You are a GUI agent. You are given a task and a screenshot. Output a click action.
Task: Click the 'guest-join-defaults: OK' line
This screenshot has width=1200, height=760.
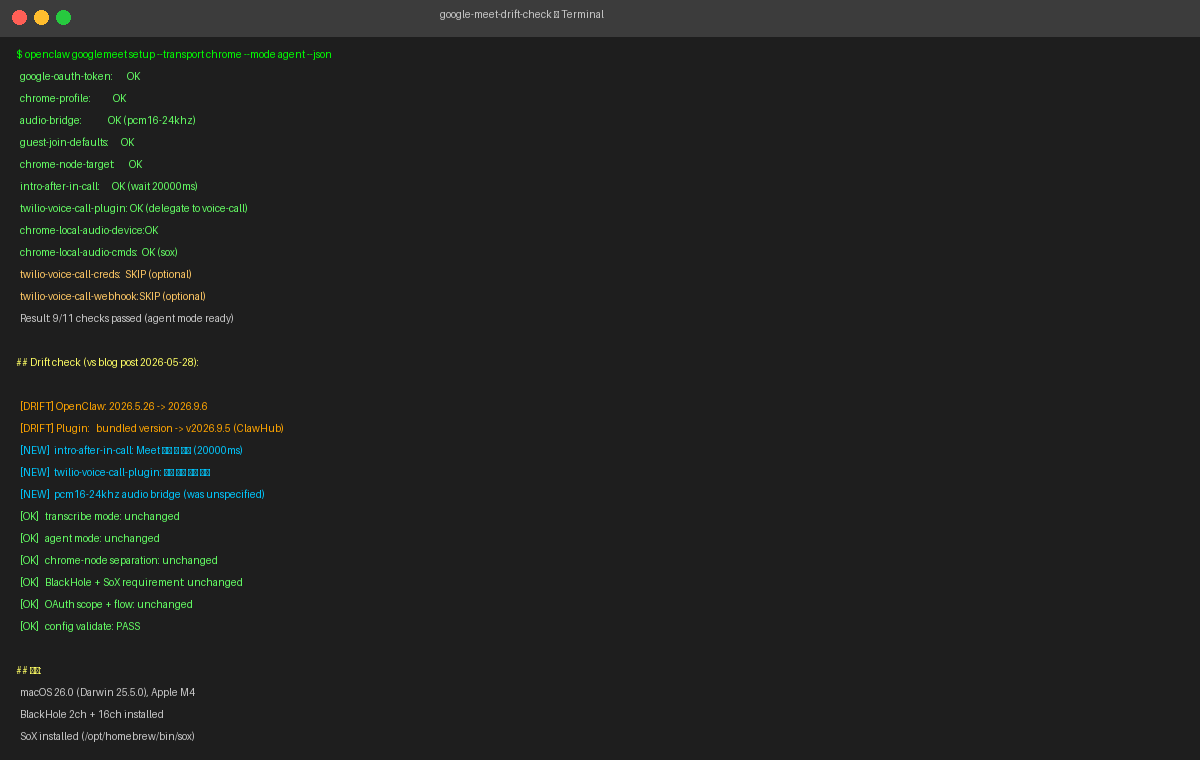pyautogui.click(x=77, y=142)
